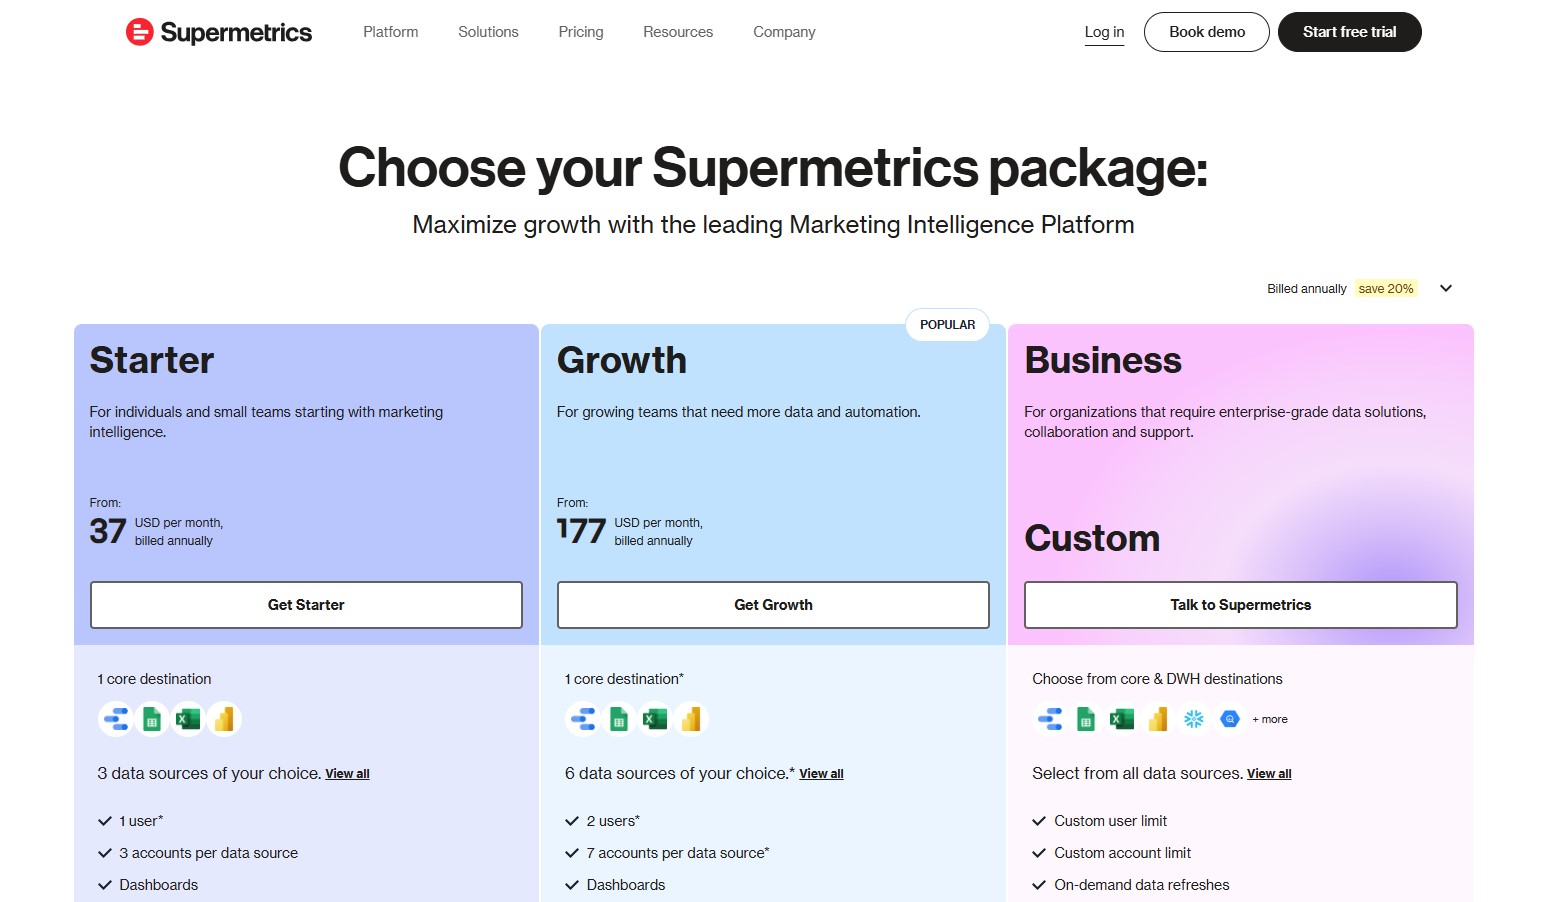Click Google Sheets icon in Starter plan

[152, 719]
